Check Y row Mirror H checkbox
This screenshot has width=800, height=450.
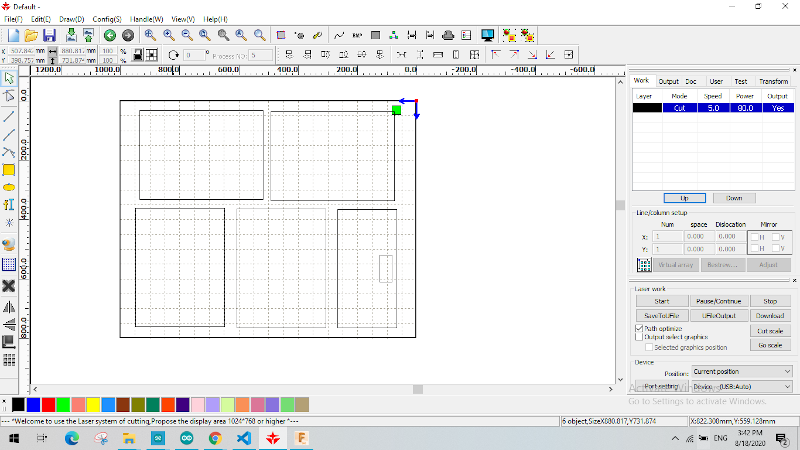[755, 248]
